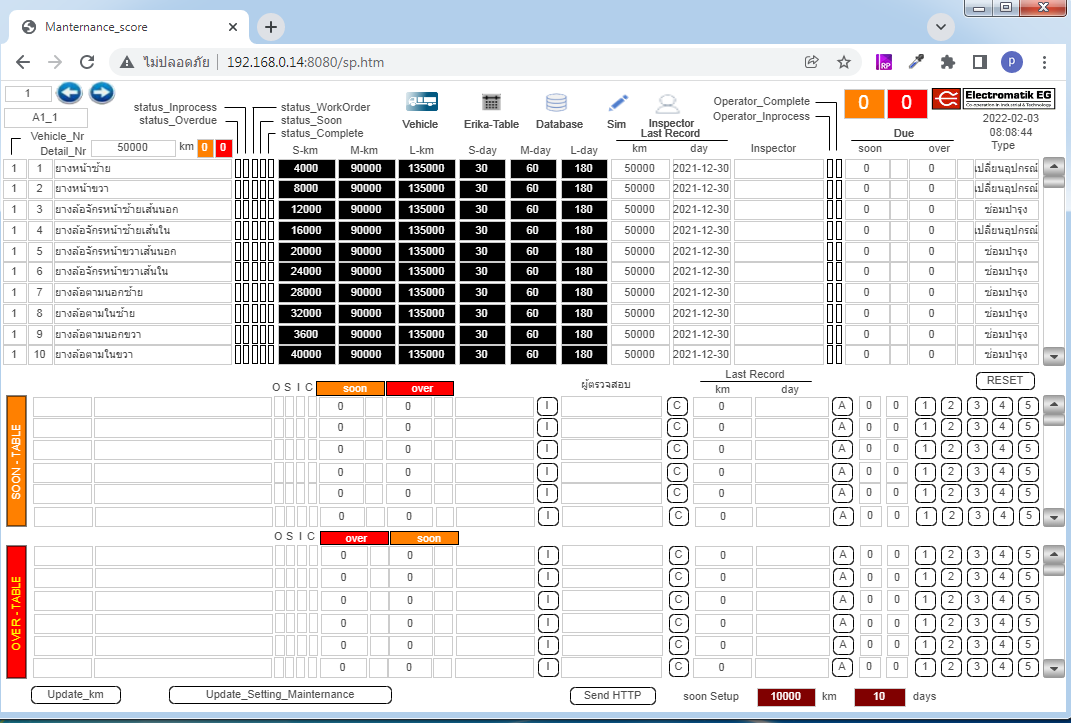This screenshot has height=723, width=1071.
Task: Open Chrome tab search dropdown
Action: point(941,27)
